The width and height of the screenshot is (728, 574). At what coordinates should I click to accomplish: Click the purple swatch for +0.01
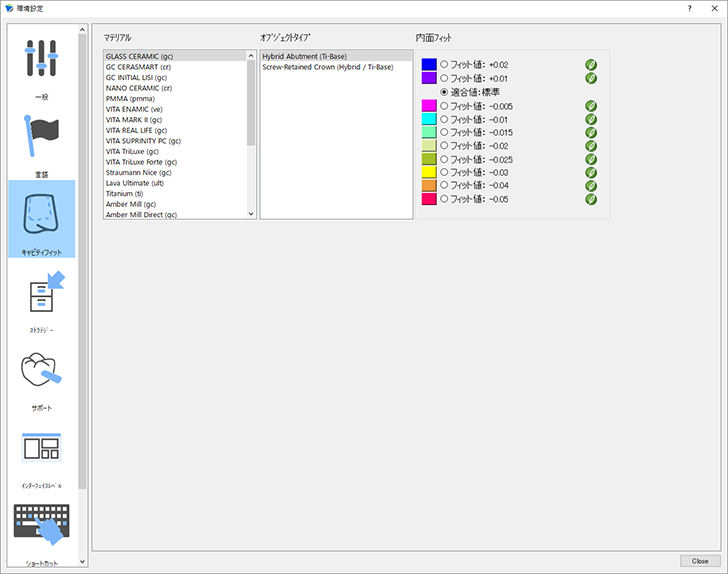[x=429, y=78]
